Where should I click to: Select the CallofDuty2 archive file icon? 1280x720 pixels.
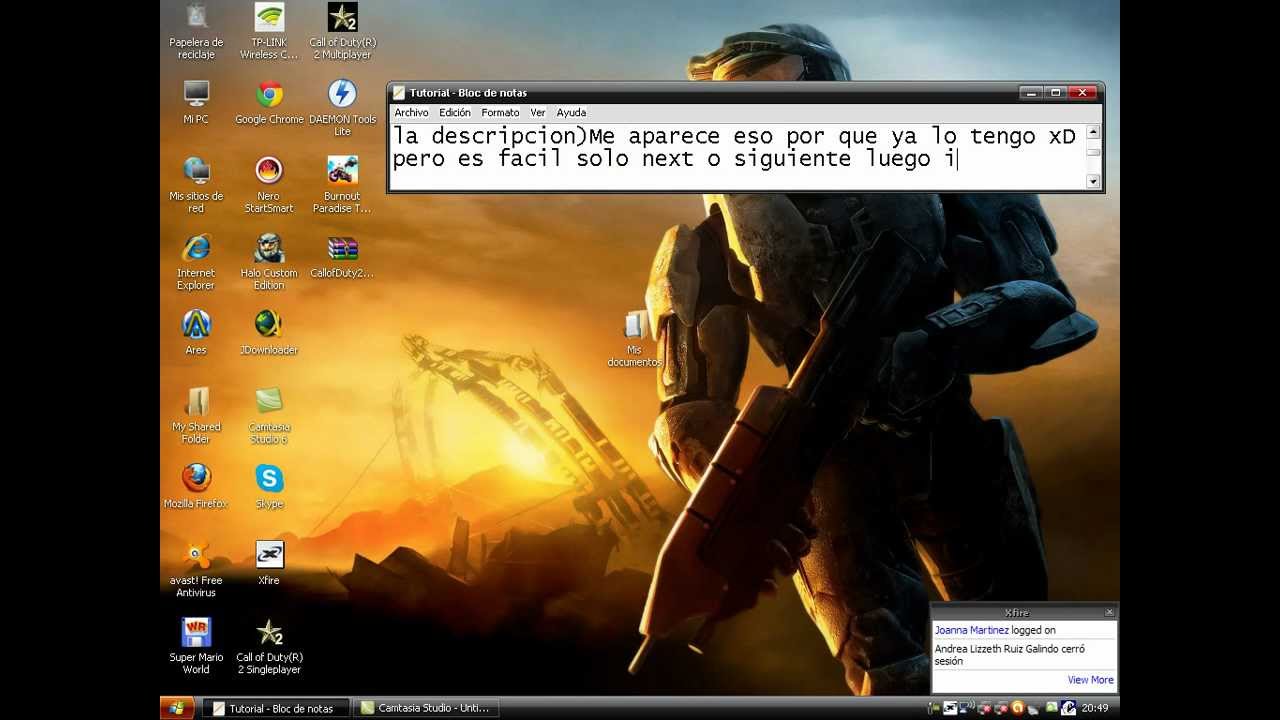click(x=342, y=256)
